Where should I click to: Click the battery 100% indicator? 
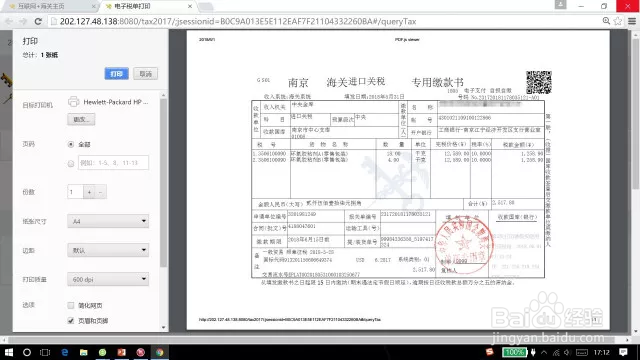click(514, 352)
